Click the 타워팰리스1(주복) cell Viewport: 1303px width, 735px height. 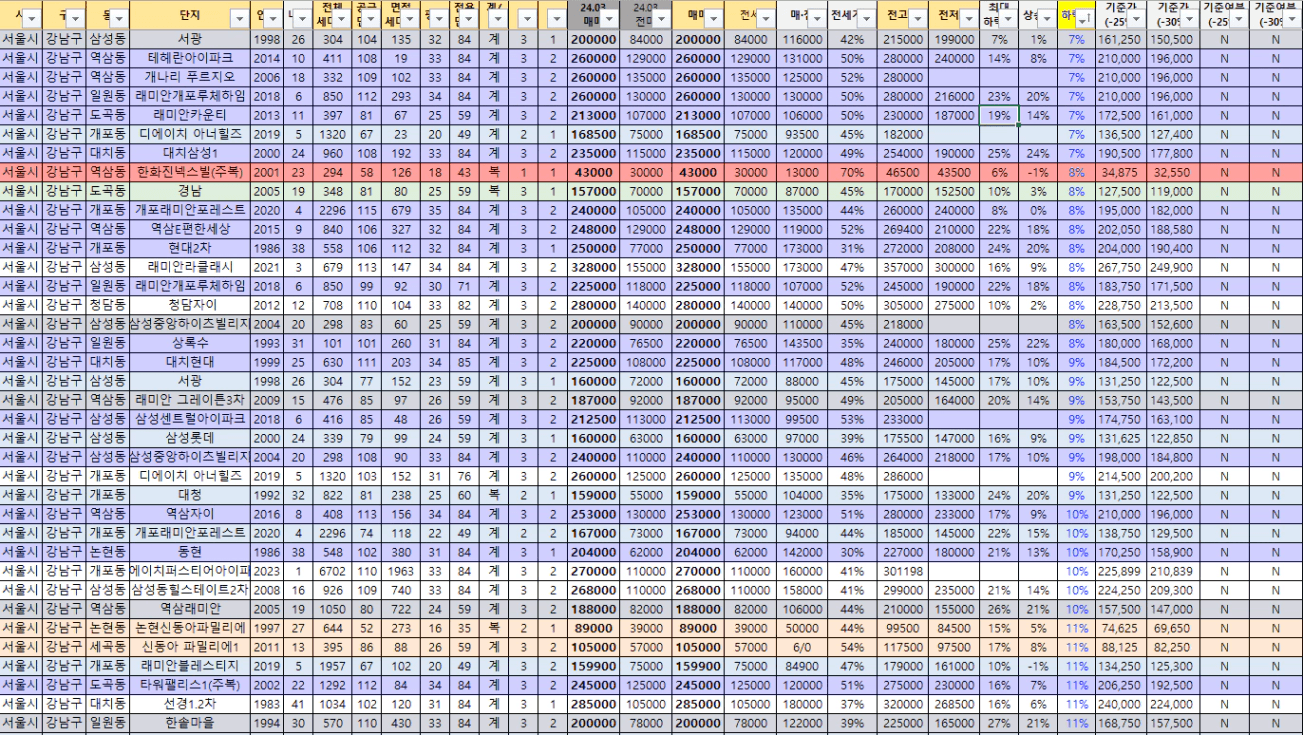click(x=189, y=685)
